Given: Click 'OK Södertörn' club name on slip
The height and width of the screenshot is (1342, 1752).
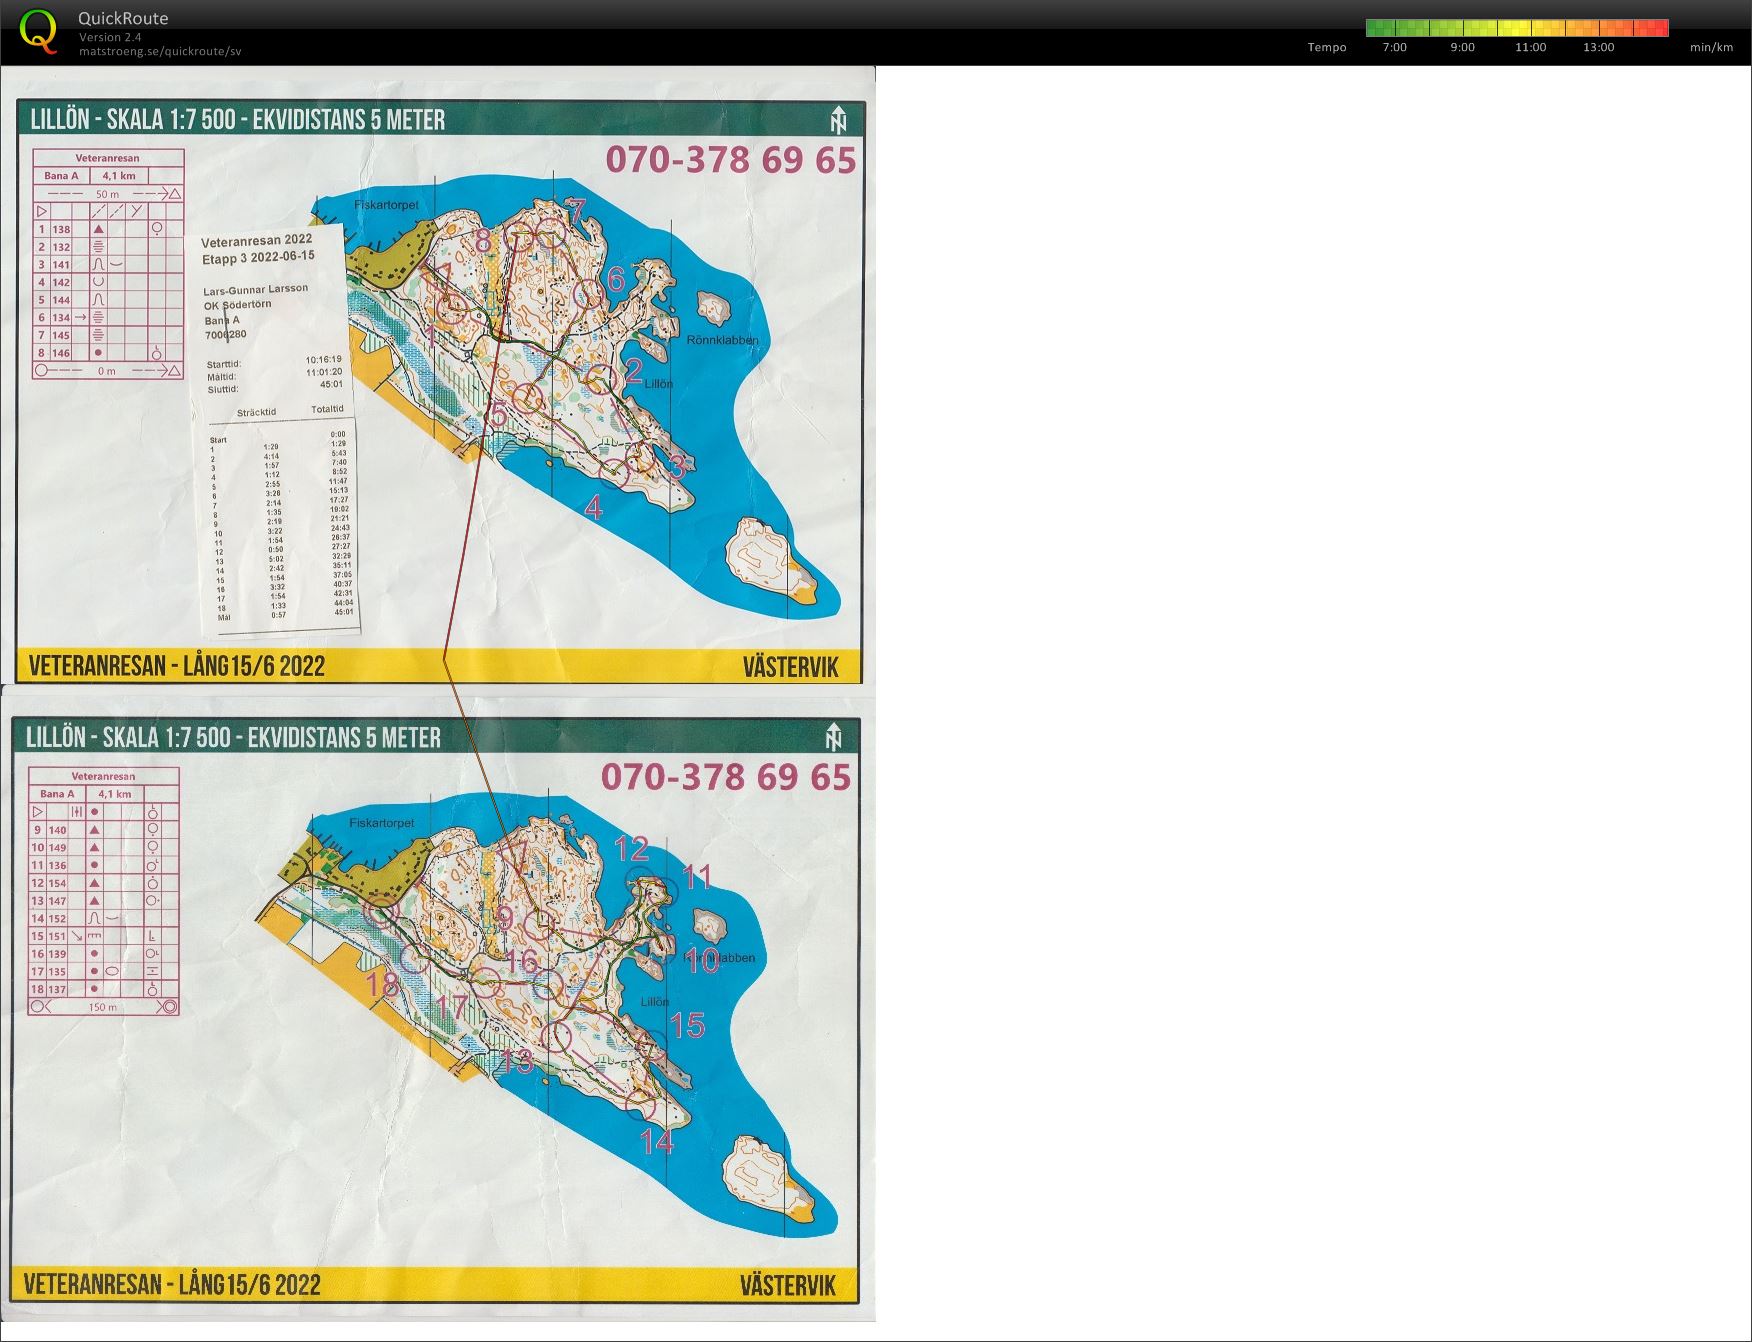Looking at the screenshot, I should pyautogui.click(x=238, y=305).
